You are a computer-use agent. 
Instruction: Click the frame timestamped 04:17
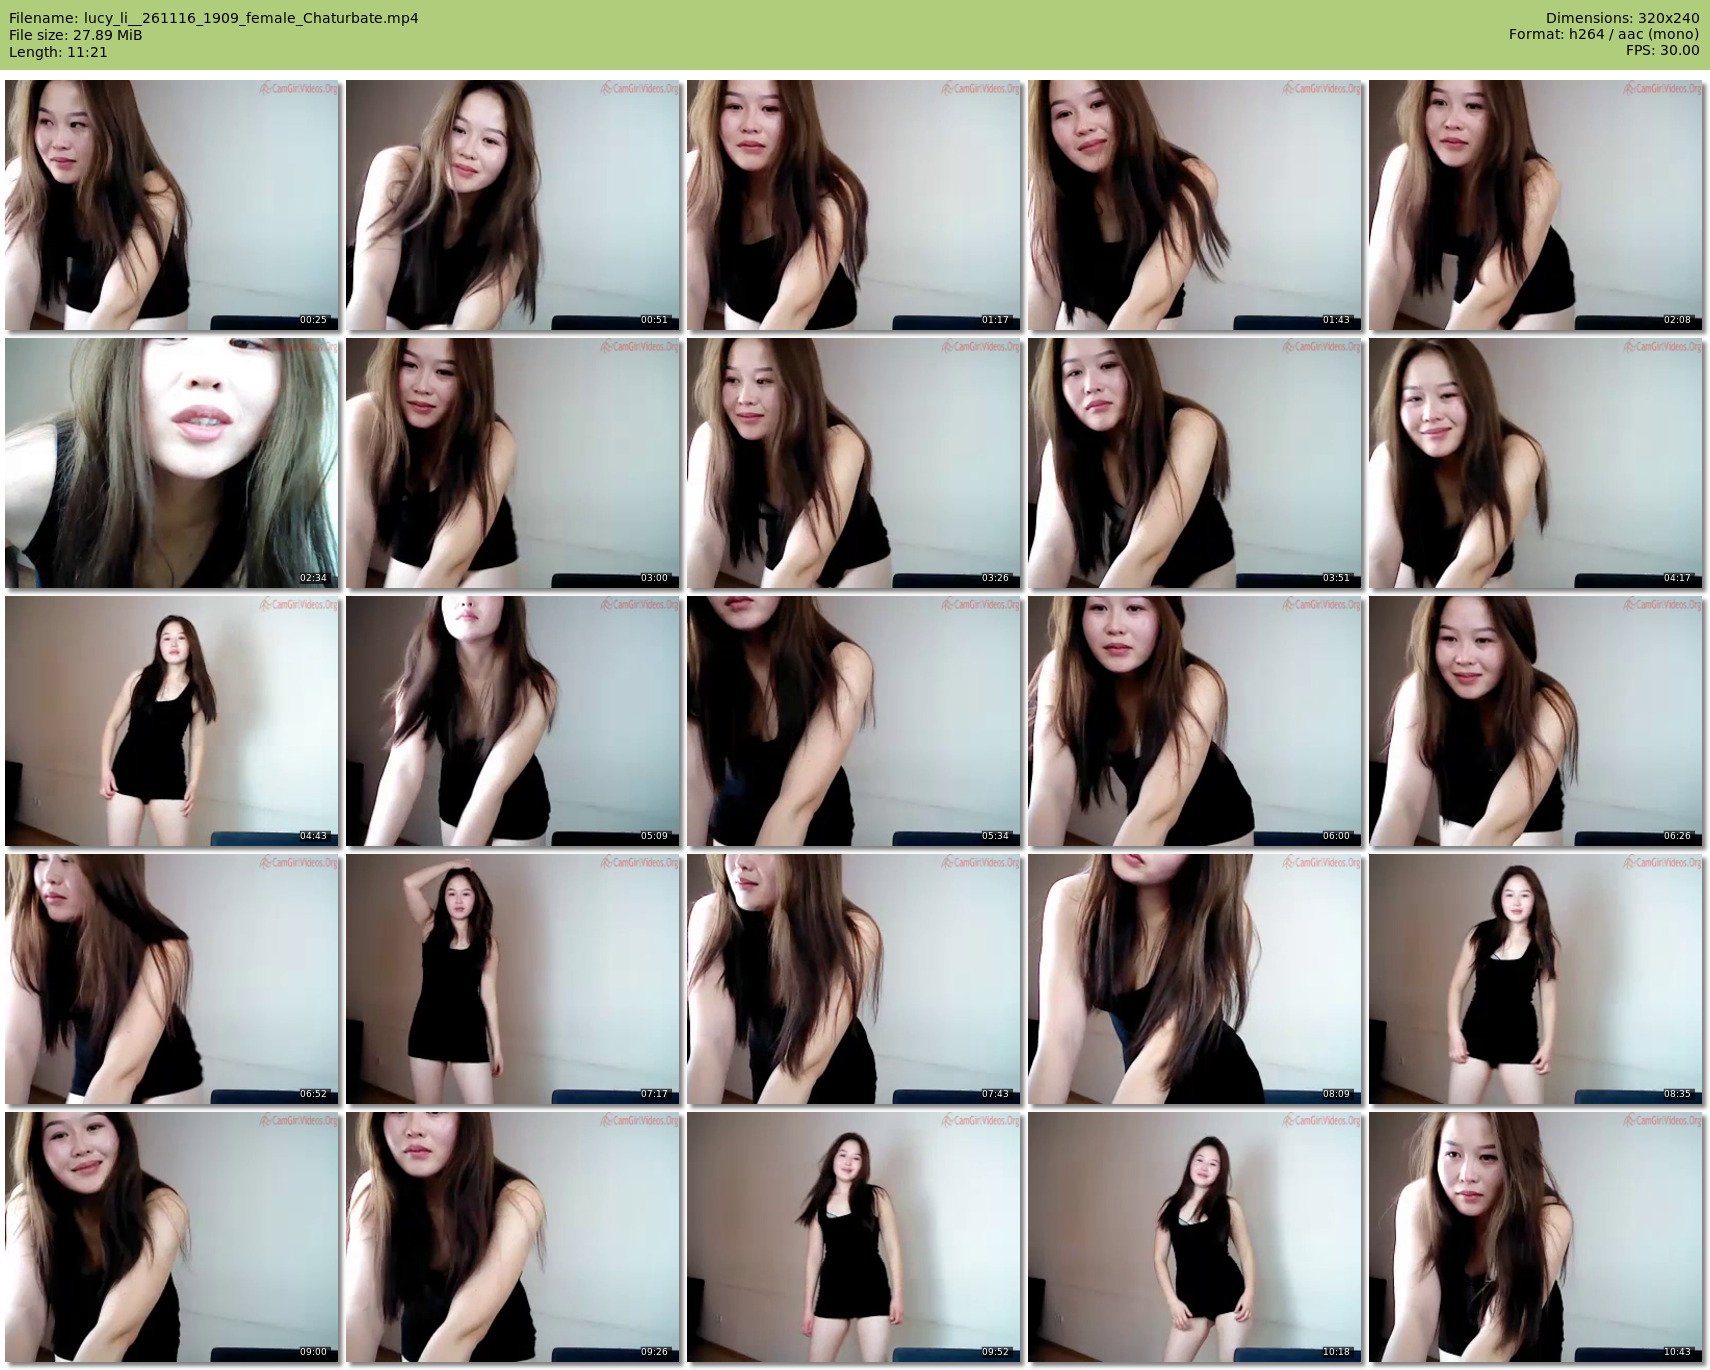1535,463
